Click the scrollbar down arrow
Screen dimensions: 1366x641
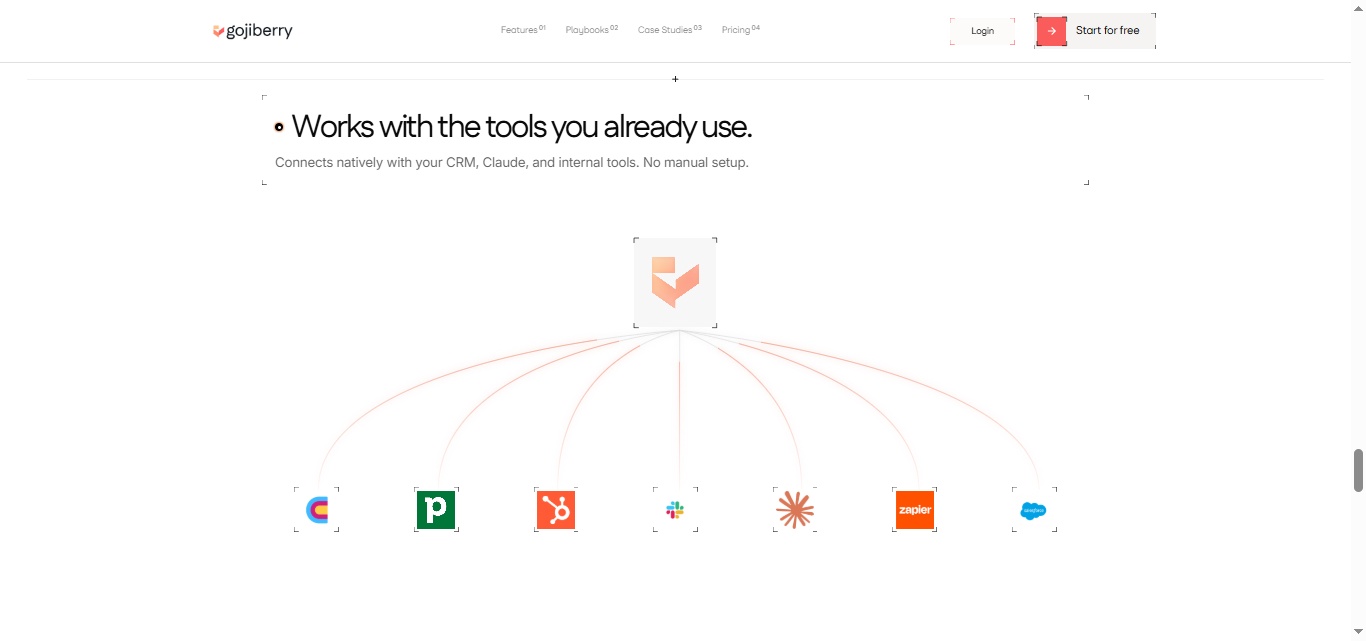[1358, 633]
